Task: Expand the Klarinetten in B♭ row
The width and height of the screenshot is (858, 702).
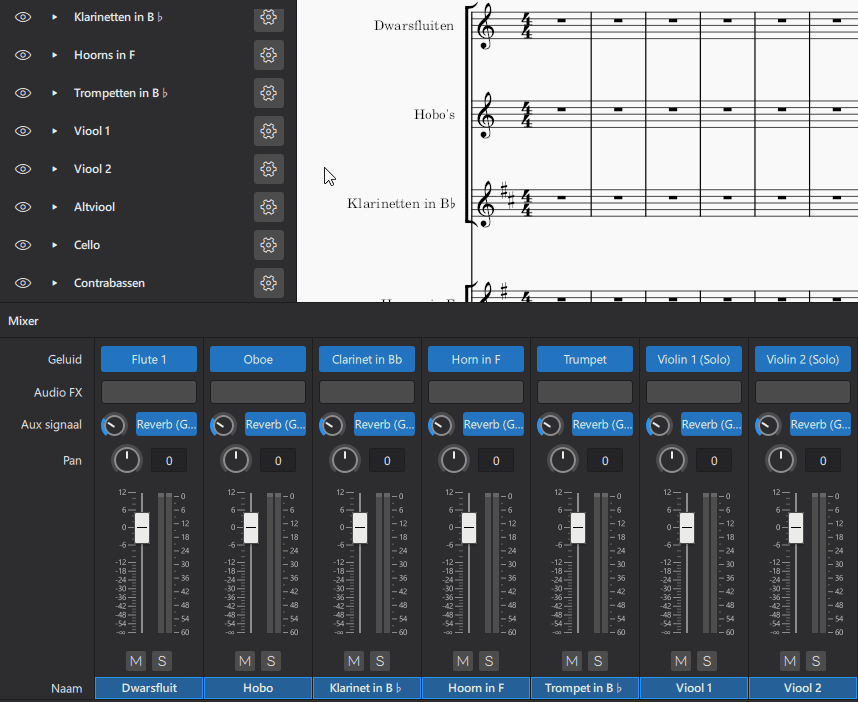Action: pyautogui.click(x=54, y=17)
